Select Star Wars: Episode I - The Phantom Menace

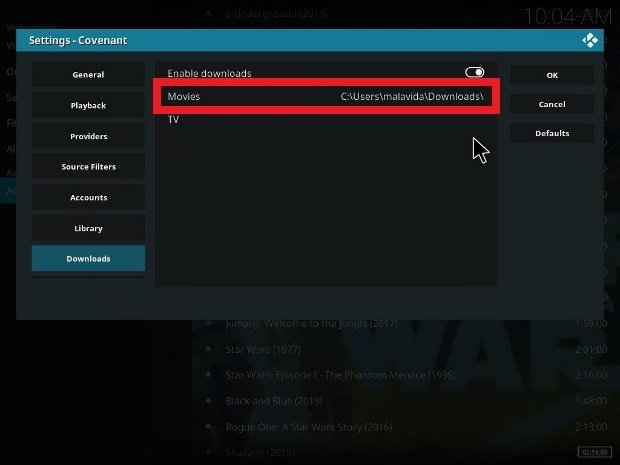[340, 375]
